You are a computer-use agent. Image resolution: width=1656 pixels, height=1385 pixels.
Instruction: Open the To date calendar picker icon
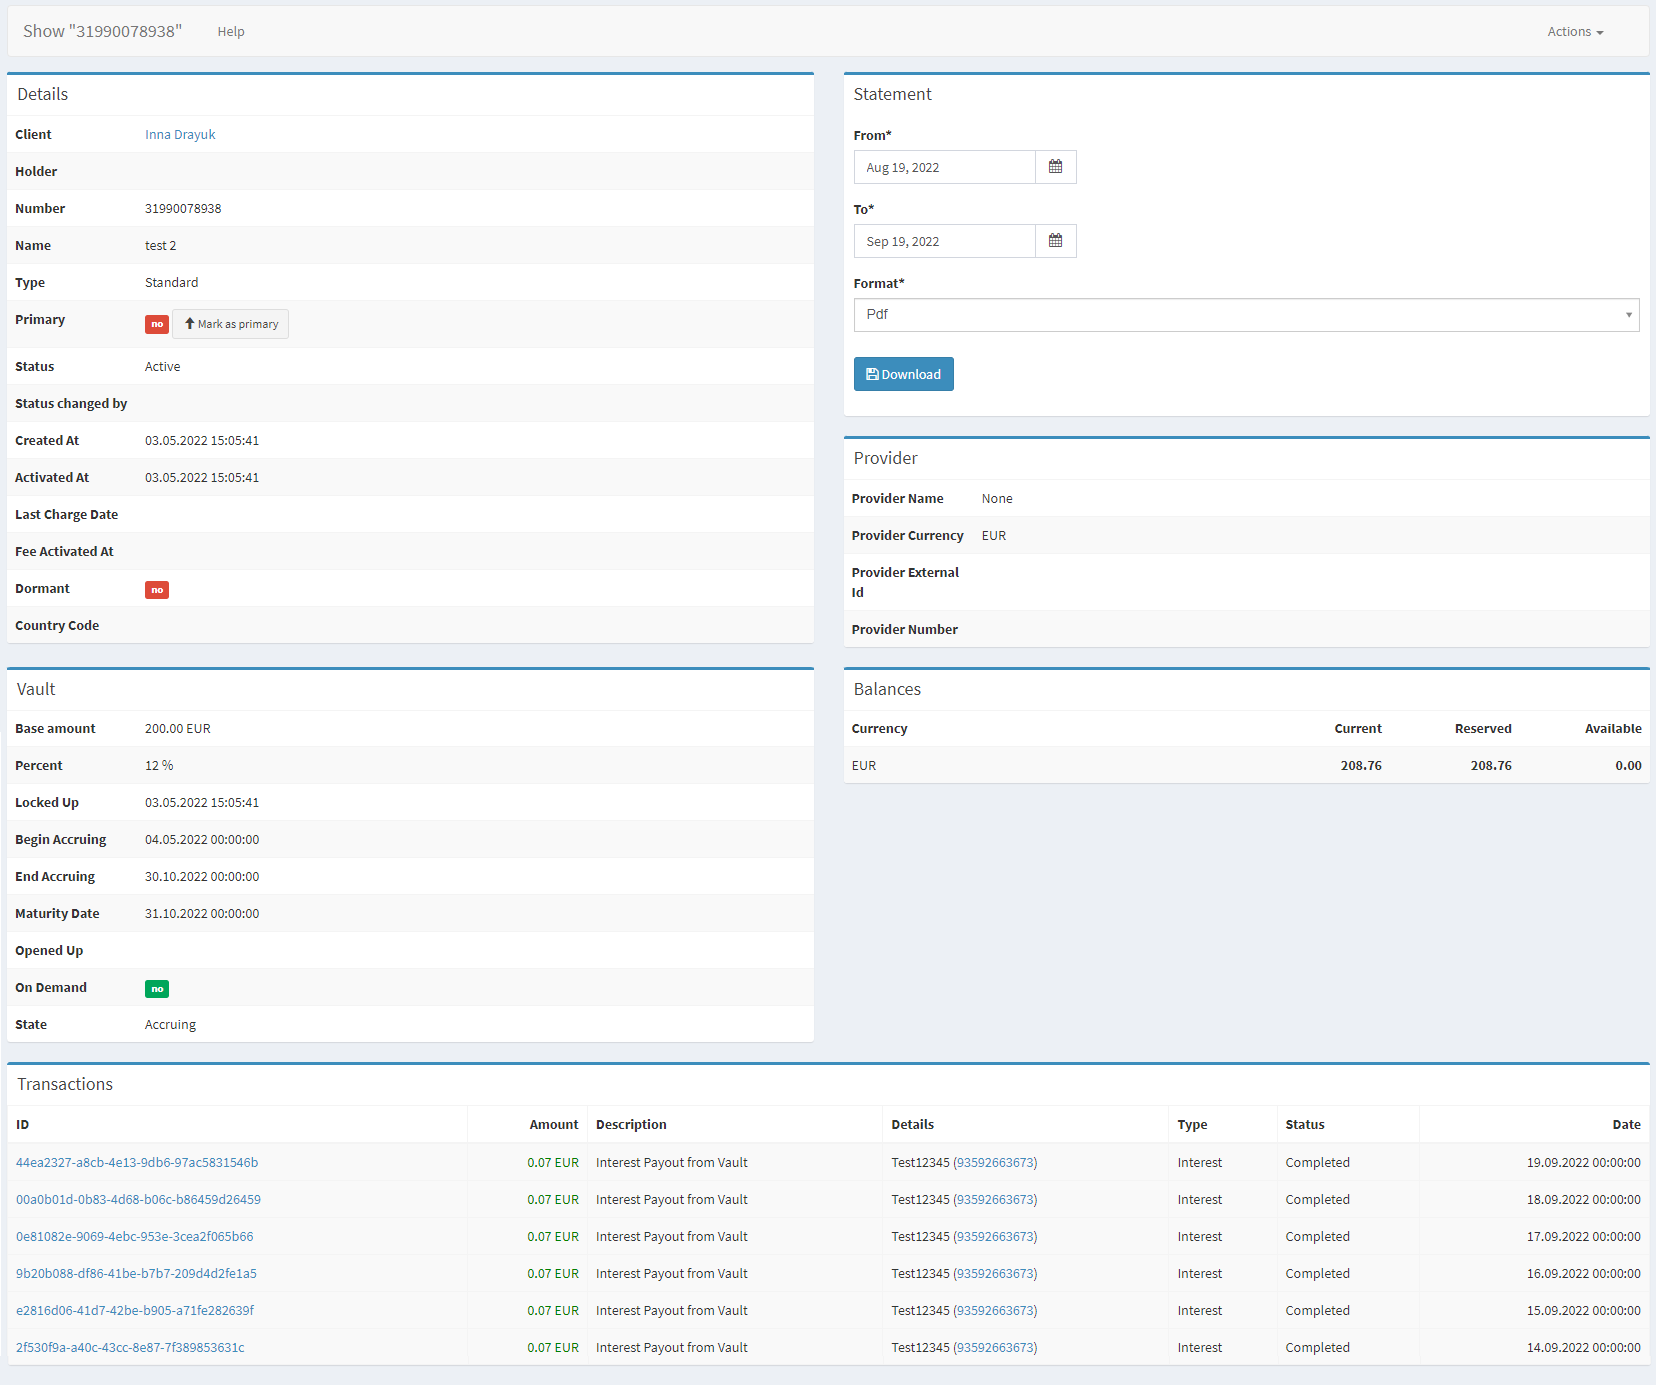tap(1055, 241)
